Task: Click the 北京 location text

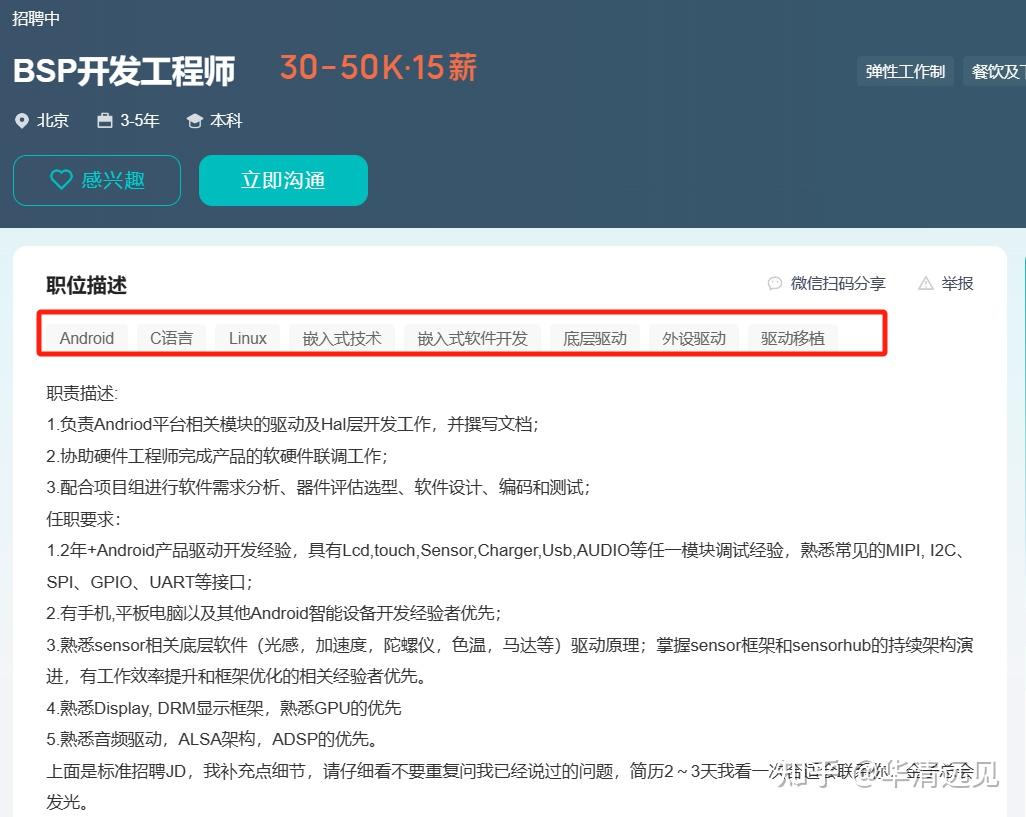Action: pyautogui.click(x=53, y=120)
